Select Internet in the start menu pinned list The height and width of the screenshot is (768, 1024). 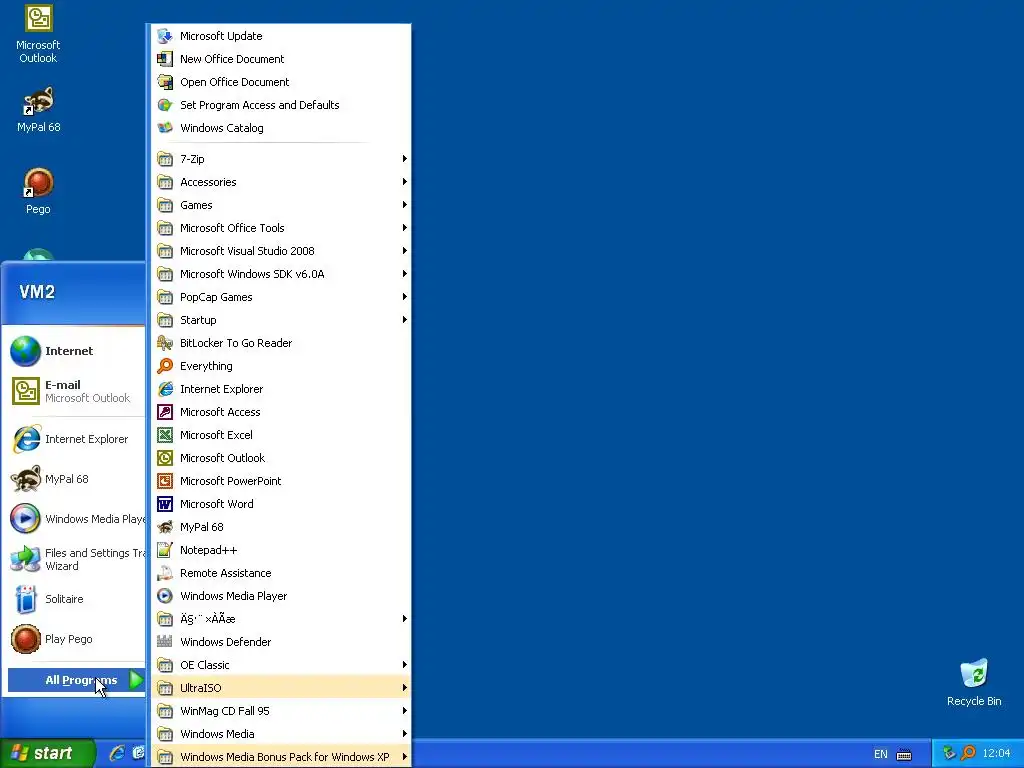(75, 351)
